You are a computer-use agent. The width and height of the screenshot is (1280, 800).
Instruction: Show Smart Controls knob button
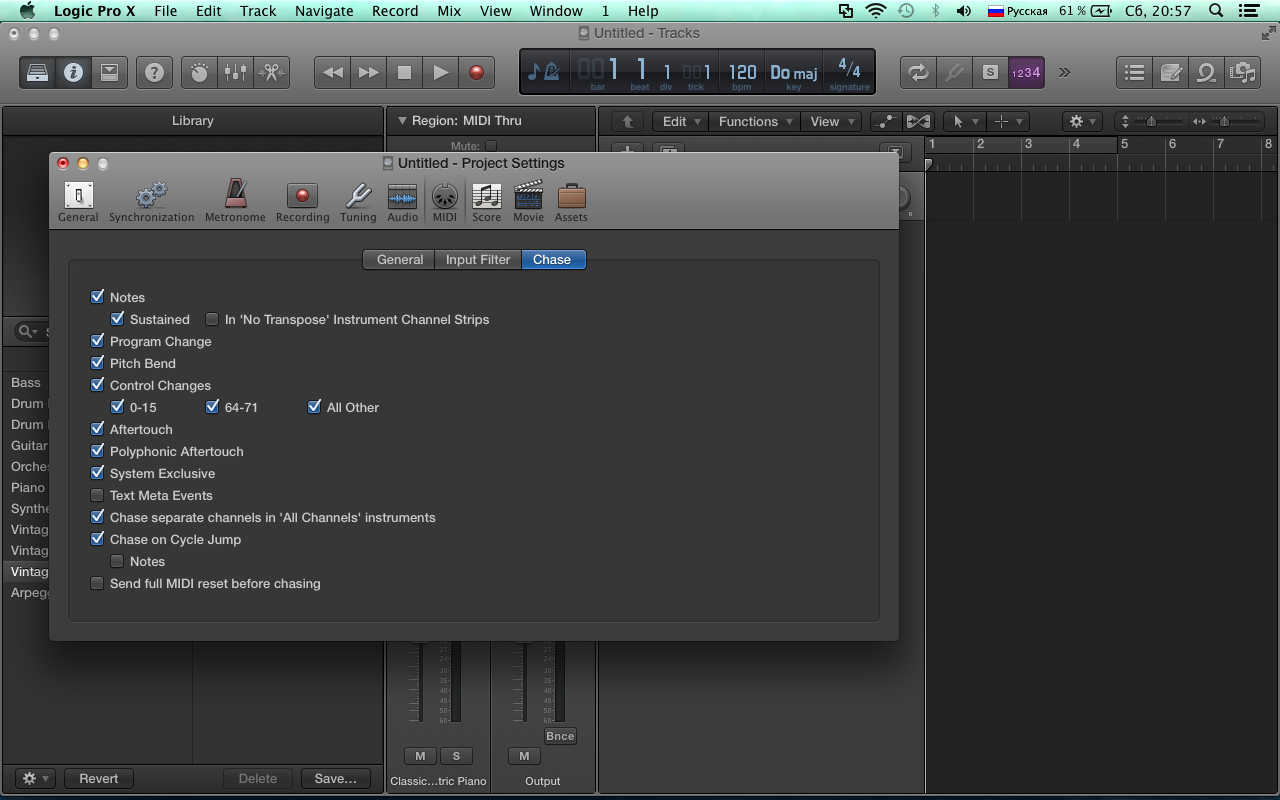199,72
